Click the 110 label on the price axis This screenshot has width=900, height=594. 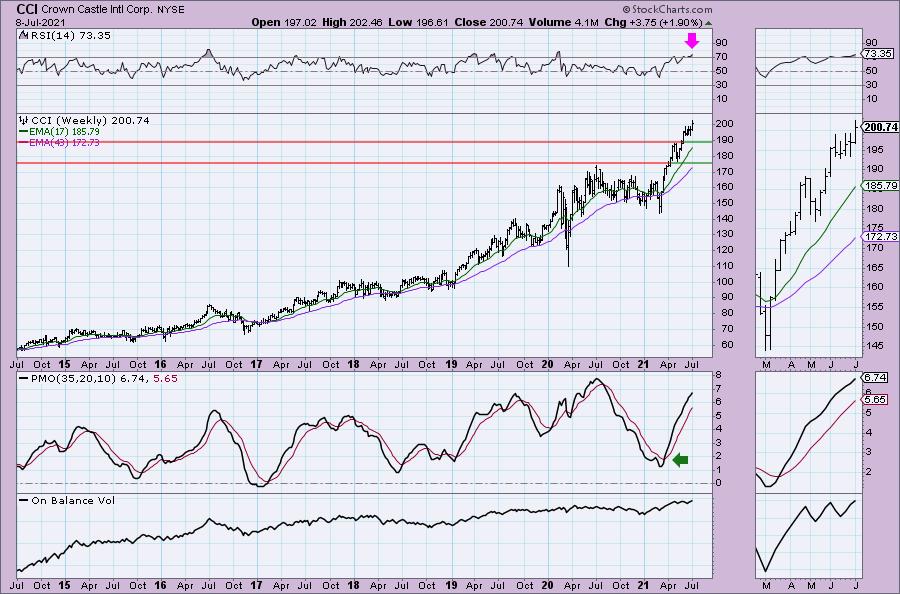point(725,266)
